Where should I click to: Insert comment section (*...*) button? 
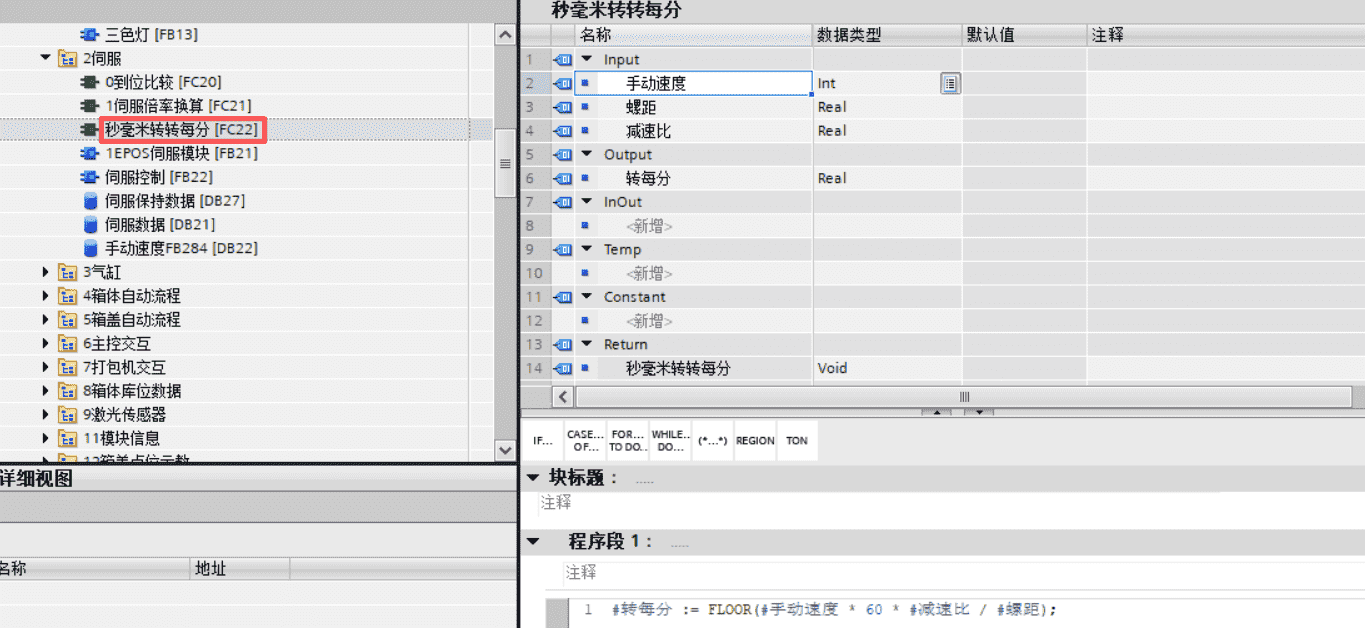712,441
